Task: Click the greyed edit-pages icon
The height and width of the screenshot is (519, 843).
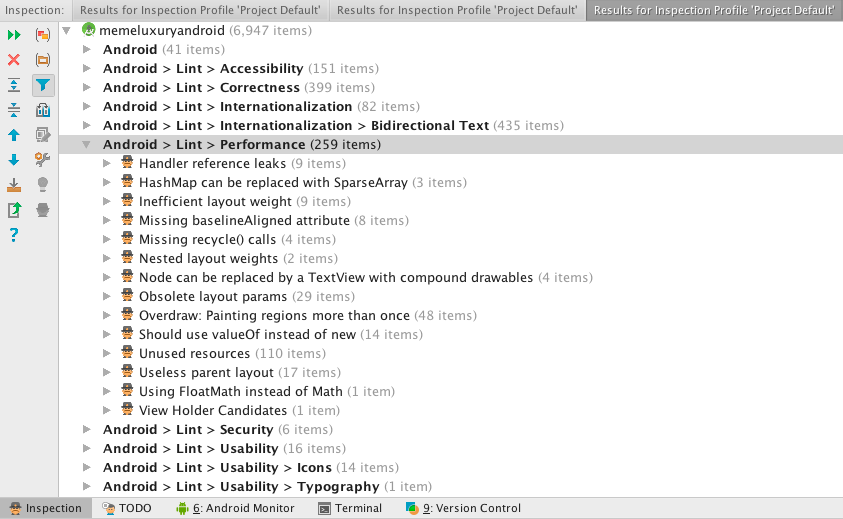Action: click(42, 135)
